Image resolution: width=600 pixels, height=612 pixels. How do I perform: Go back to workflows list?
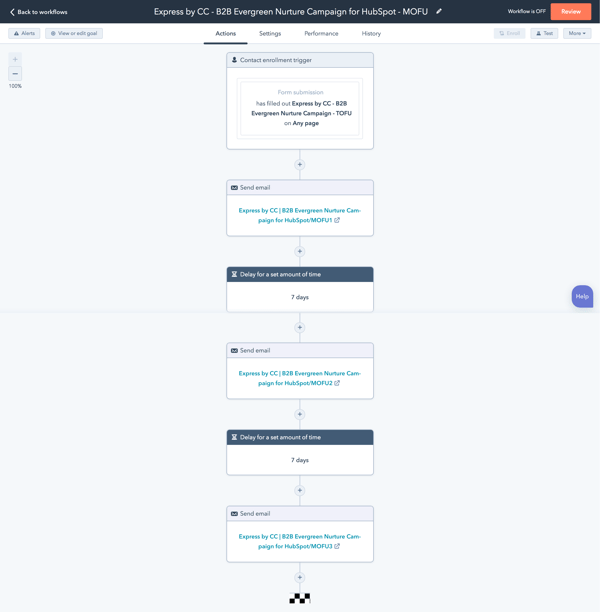(38, 12)
